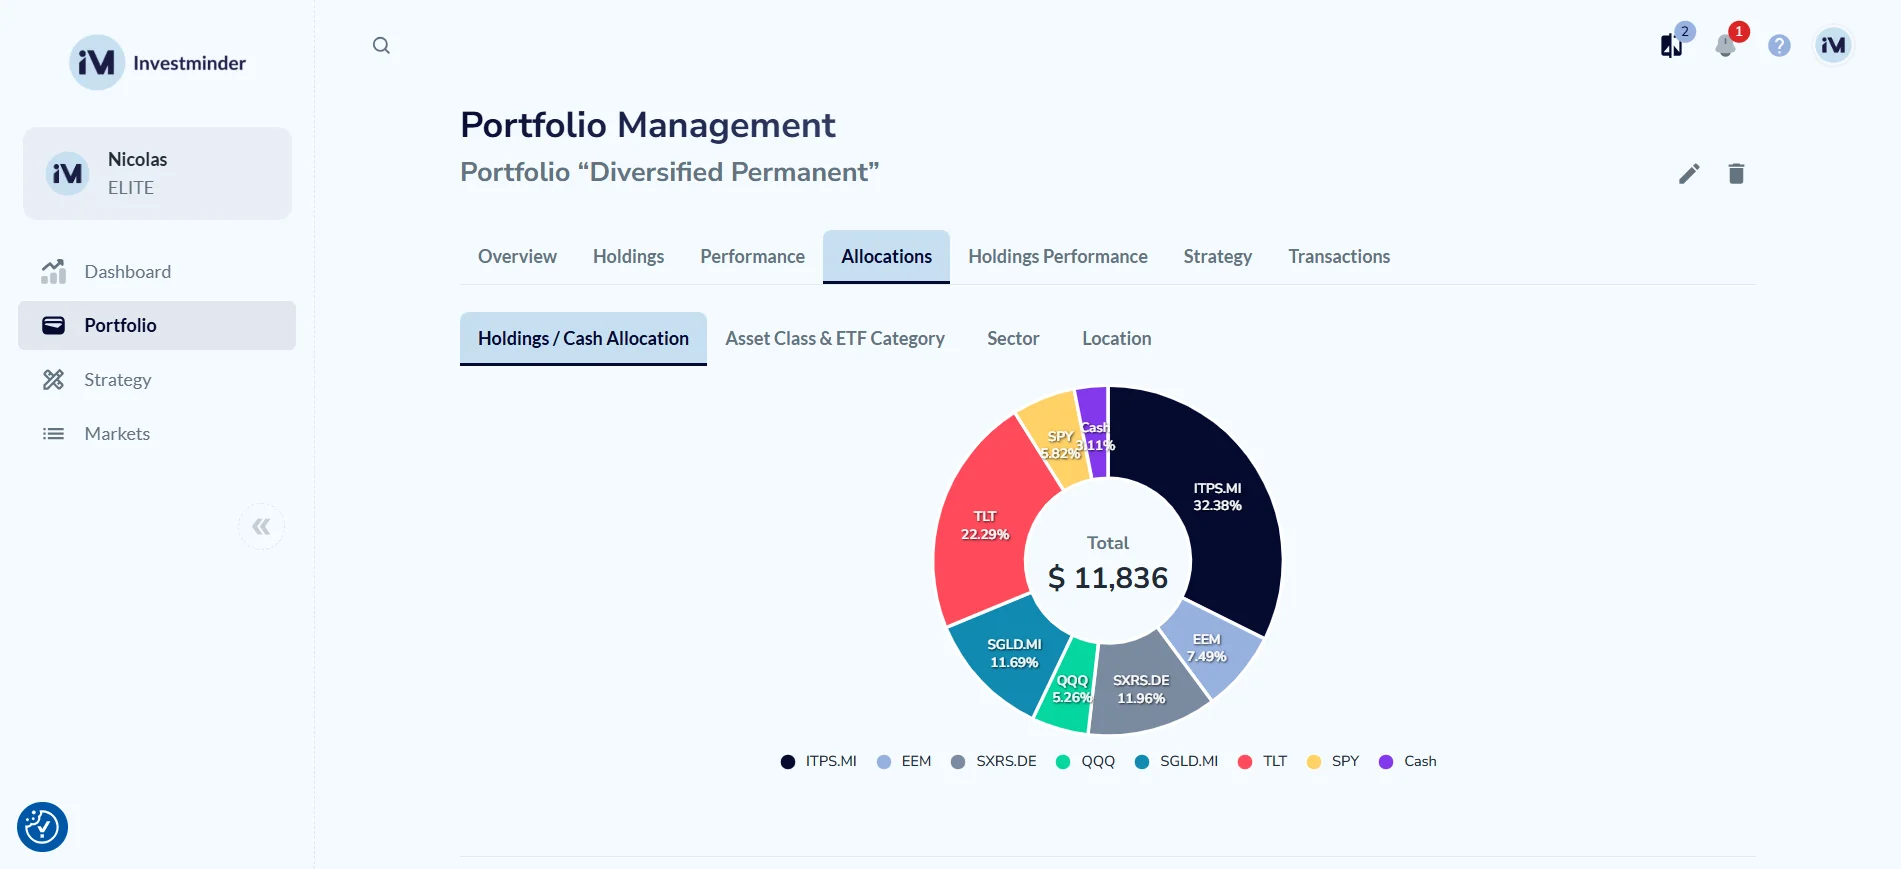Open the user profile avatar in the top-right corner

(x=1833, y=45)
